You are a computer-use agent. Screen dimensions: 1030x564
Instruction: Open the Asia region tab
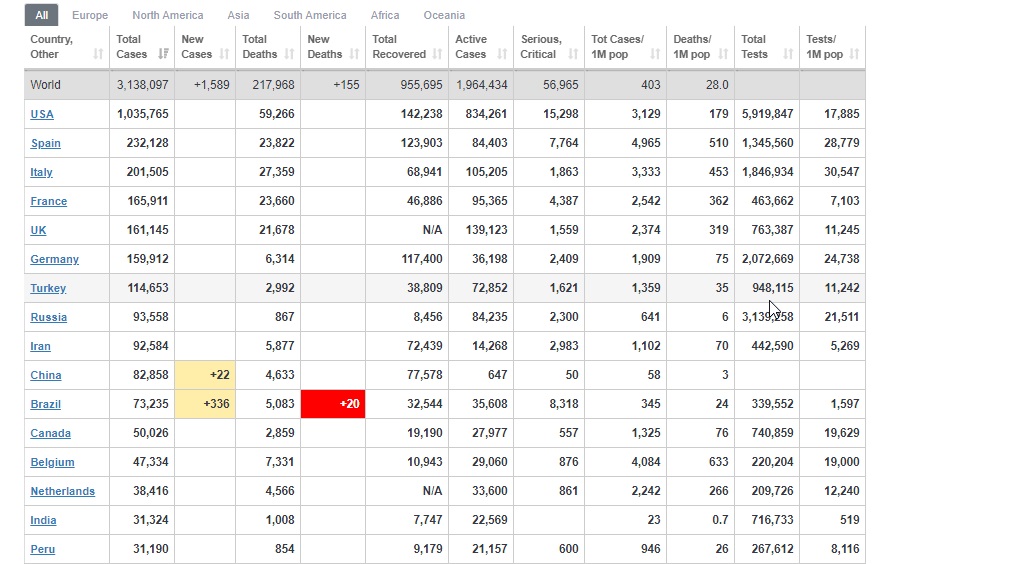click(x=238, y=15)
